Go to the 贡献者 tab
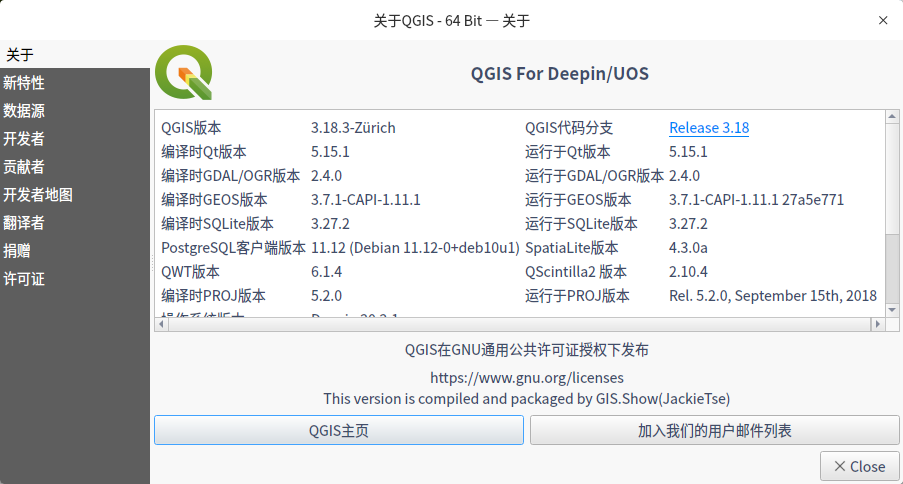Viewport: 903px width, 484px height. [x=24, y=167]
